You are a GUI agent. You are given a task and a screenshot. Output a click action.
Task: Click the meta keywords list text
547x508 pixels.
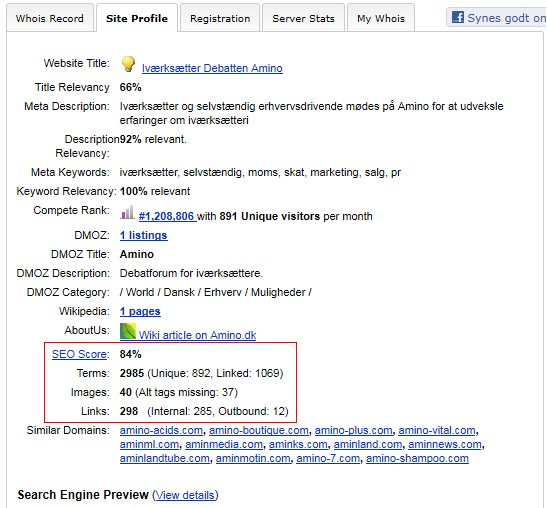tap(260, 172)
